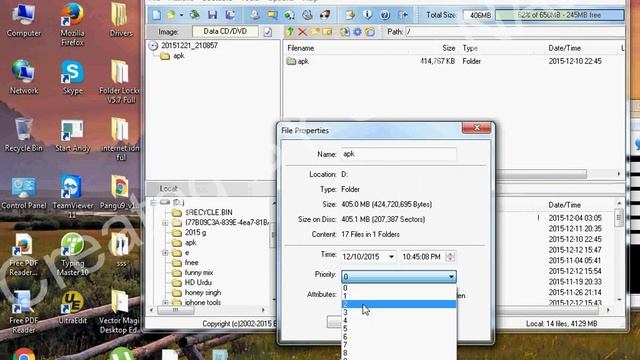This screenshot has height=360, width=640.
Task: Click the New Folder icon in image toolbar
Action: point(315,32)
